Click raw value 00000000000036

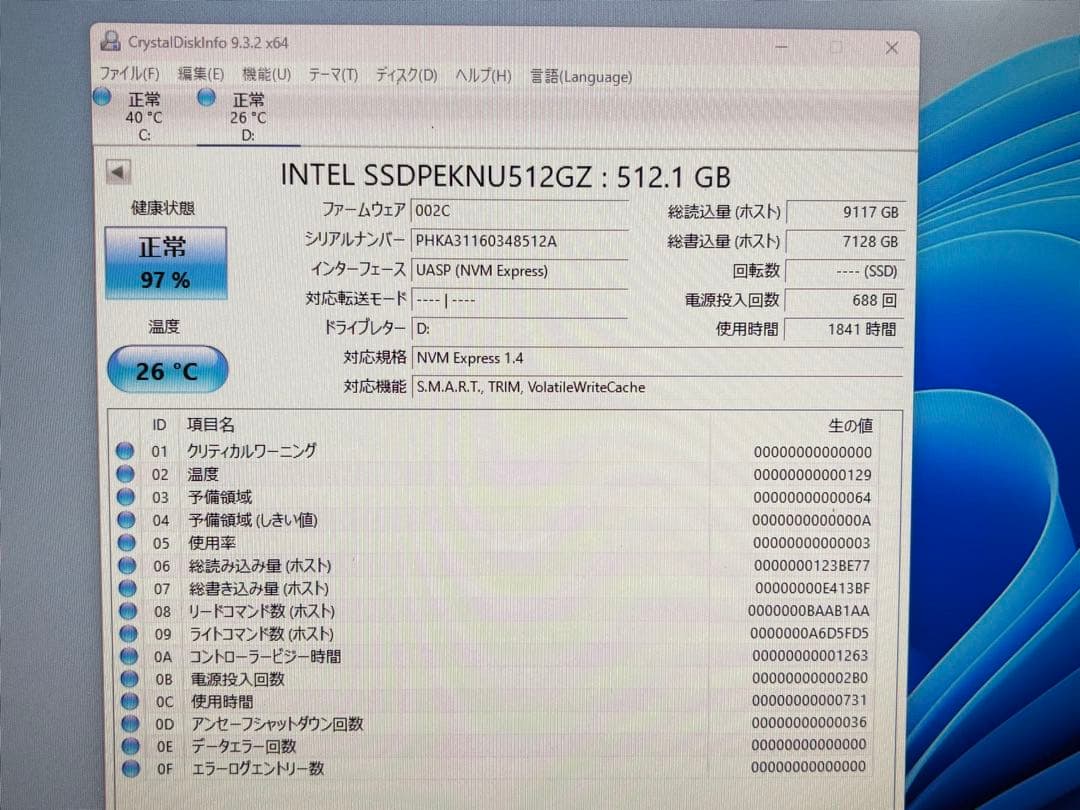click(809, 723)
